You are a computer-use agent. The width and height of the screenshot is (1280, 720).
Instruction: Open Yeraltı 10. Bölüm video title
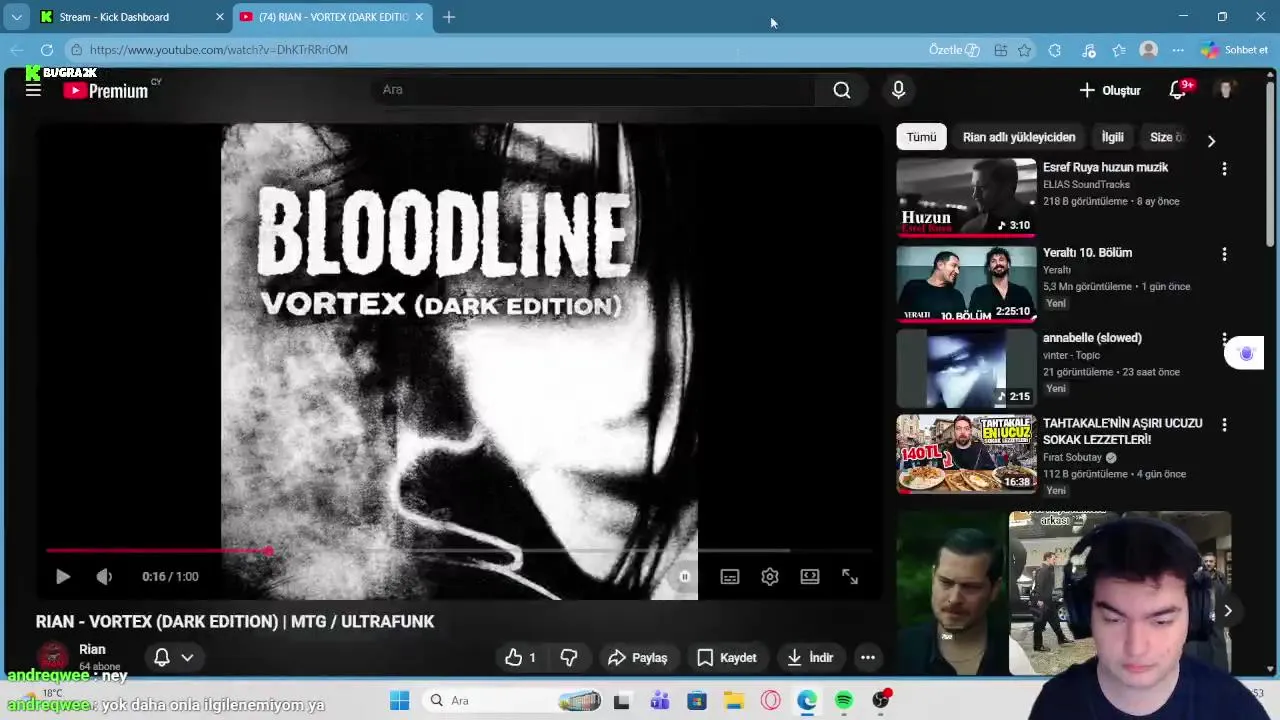point(1087,252)
